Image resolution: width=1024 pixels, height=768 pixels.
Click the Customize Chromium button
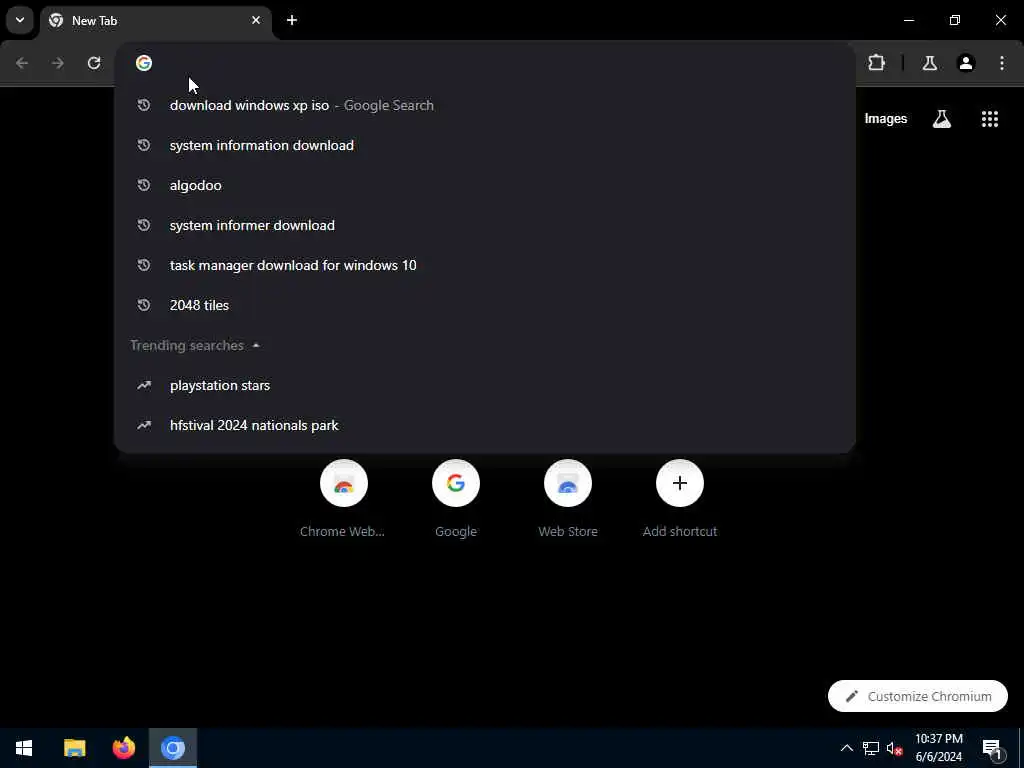[918, 696]
